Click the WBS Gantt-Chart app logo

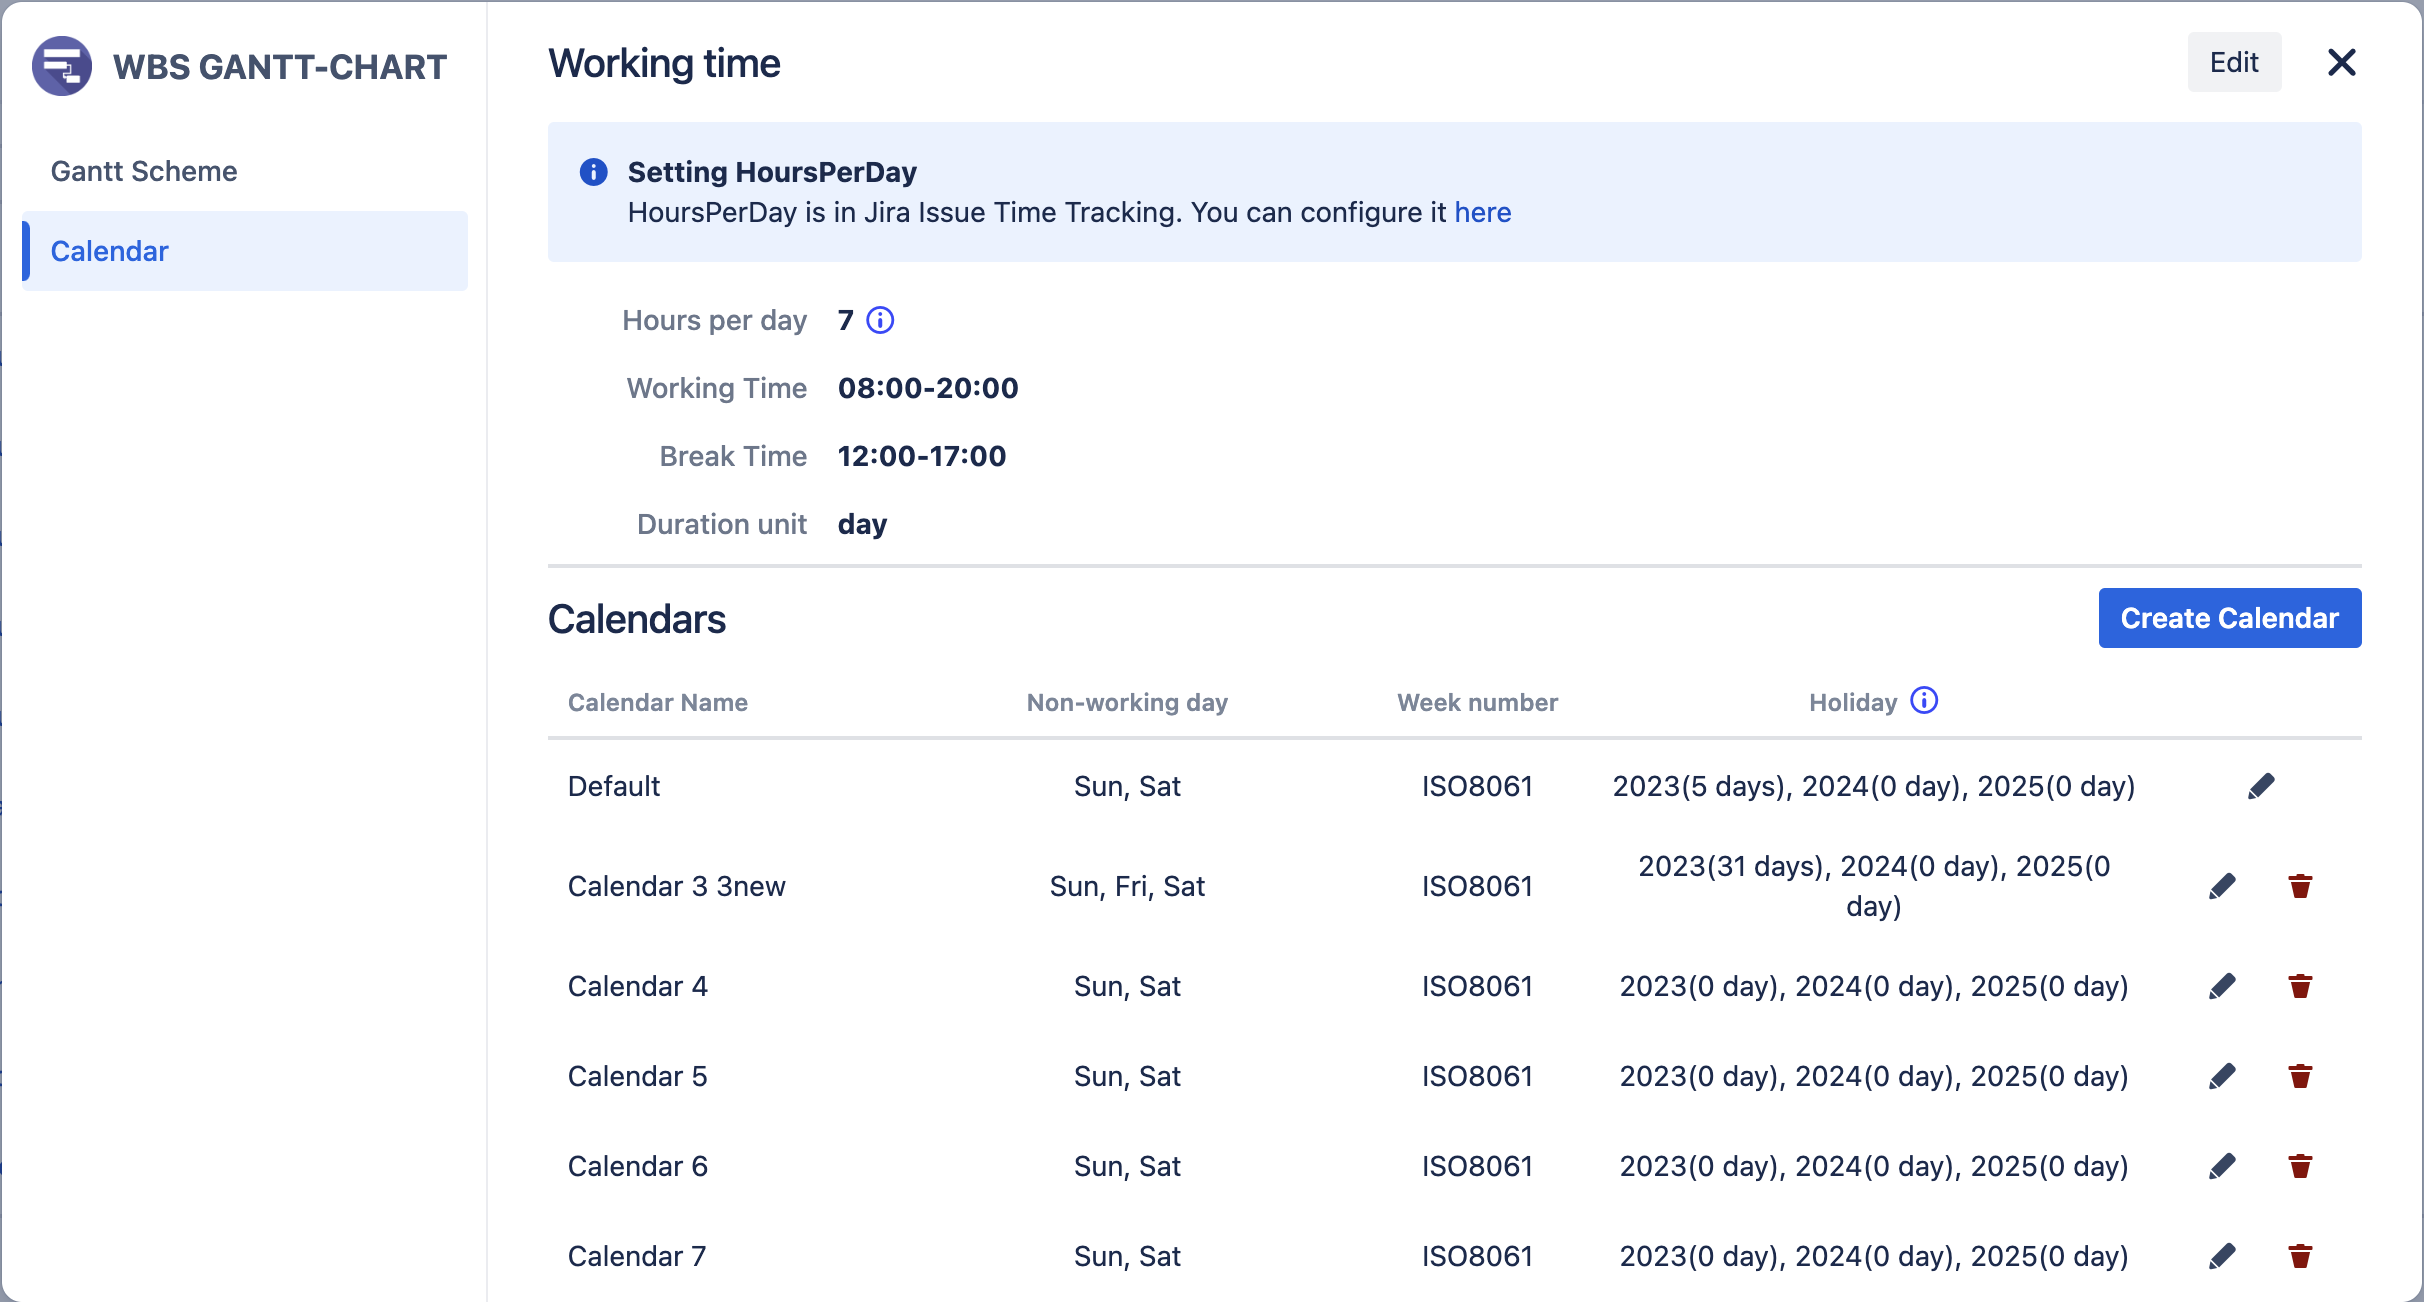coord(62,65)
